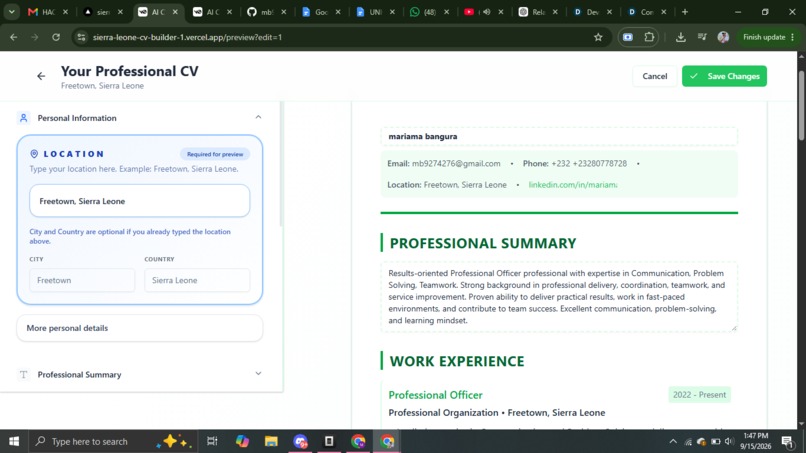Screen dimensions: 806x453
Task: Focus the City field
Action: [82, 280]
